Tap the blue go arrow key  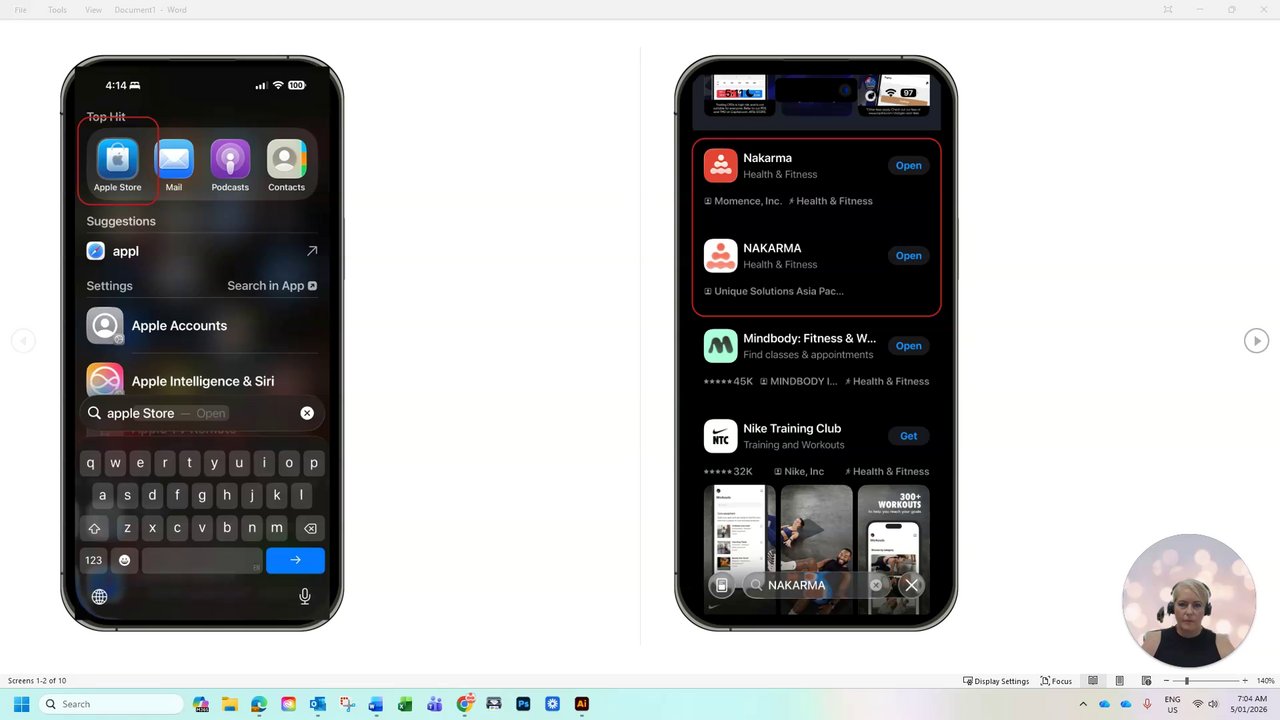[295, 560]
